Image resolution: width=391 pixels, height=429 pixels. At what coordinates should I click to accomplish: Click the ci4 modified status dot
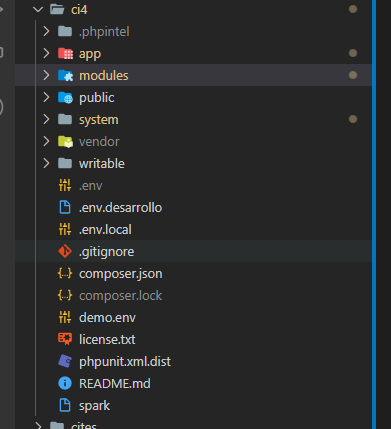353,9
